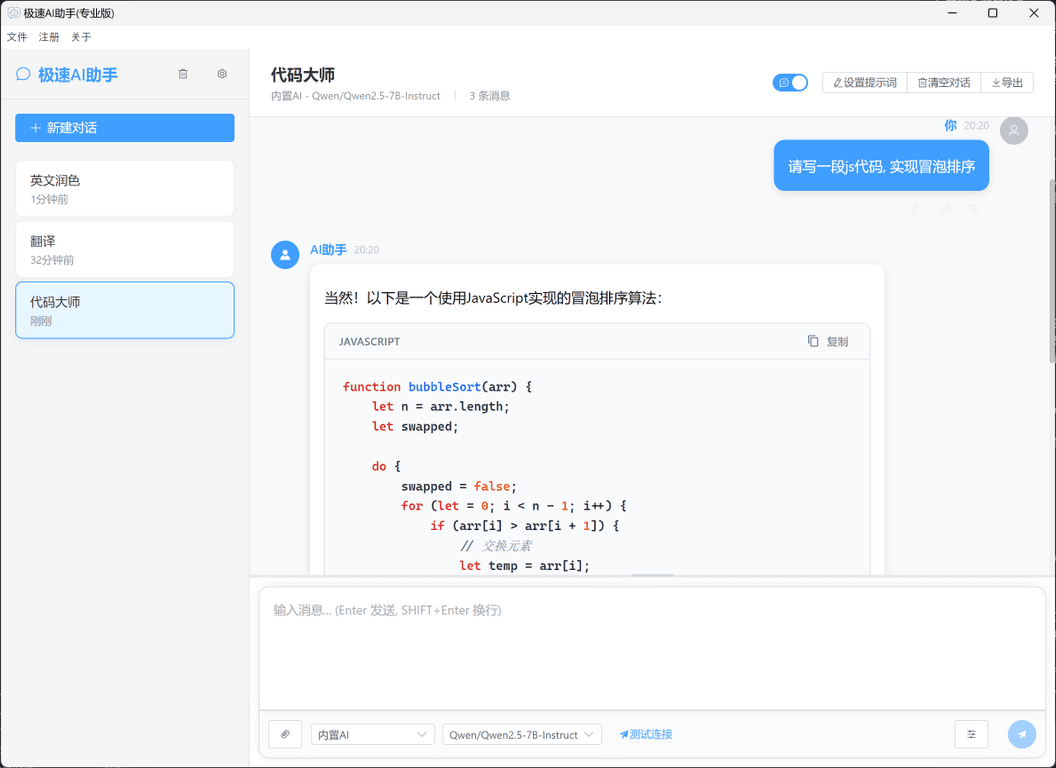
Task: Open the sidebar settings gear icon
Action: tap(222, 73)
